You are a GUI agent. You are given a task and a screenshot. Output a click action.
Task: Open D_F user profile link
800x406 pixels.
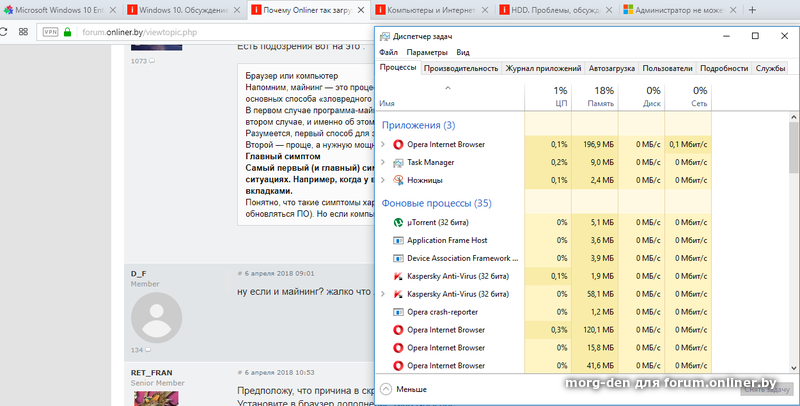(138, 274)
